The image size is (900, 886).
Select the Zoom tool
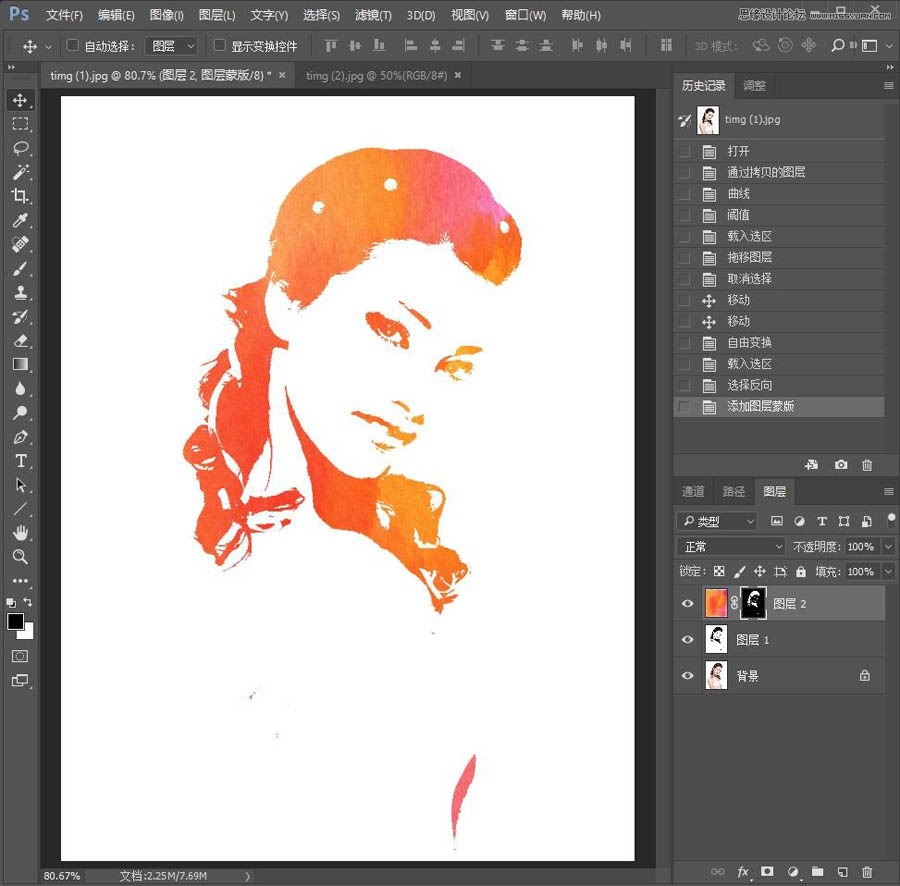pos(20,557)
